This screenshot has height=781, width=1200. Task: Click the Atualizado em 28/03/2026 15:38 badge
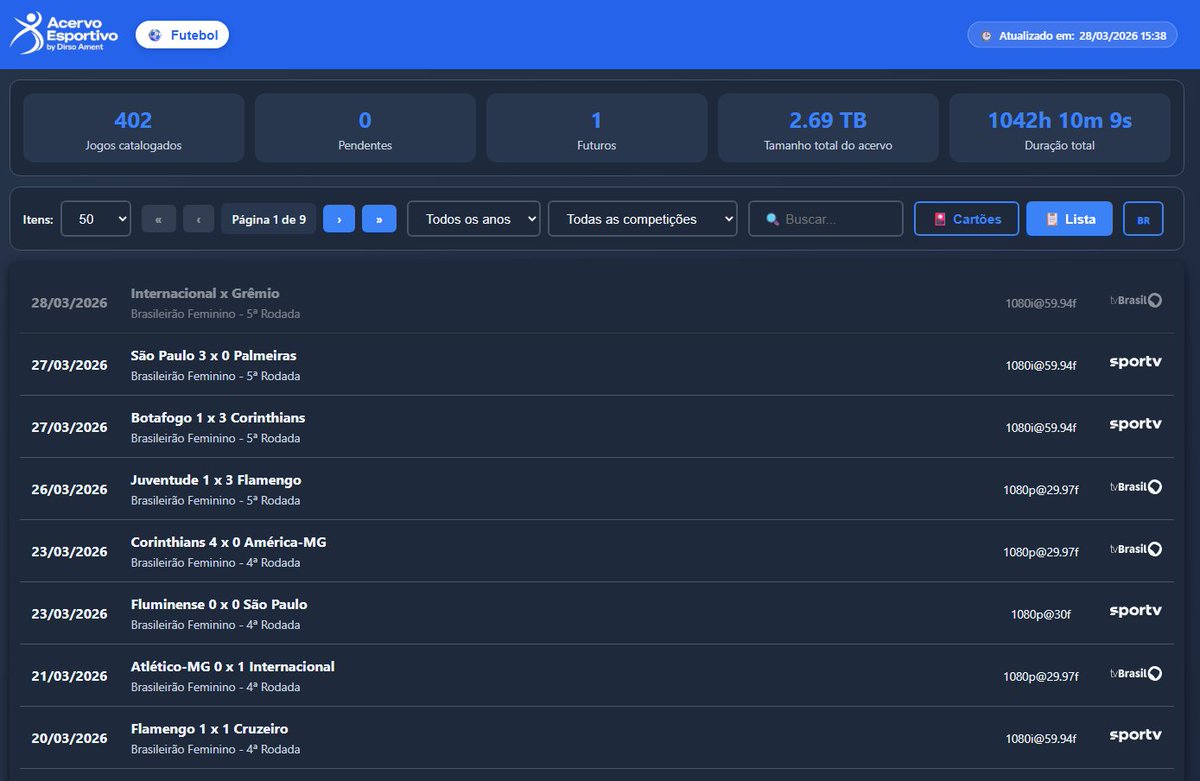(1073, 35)
